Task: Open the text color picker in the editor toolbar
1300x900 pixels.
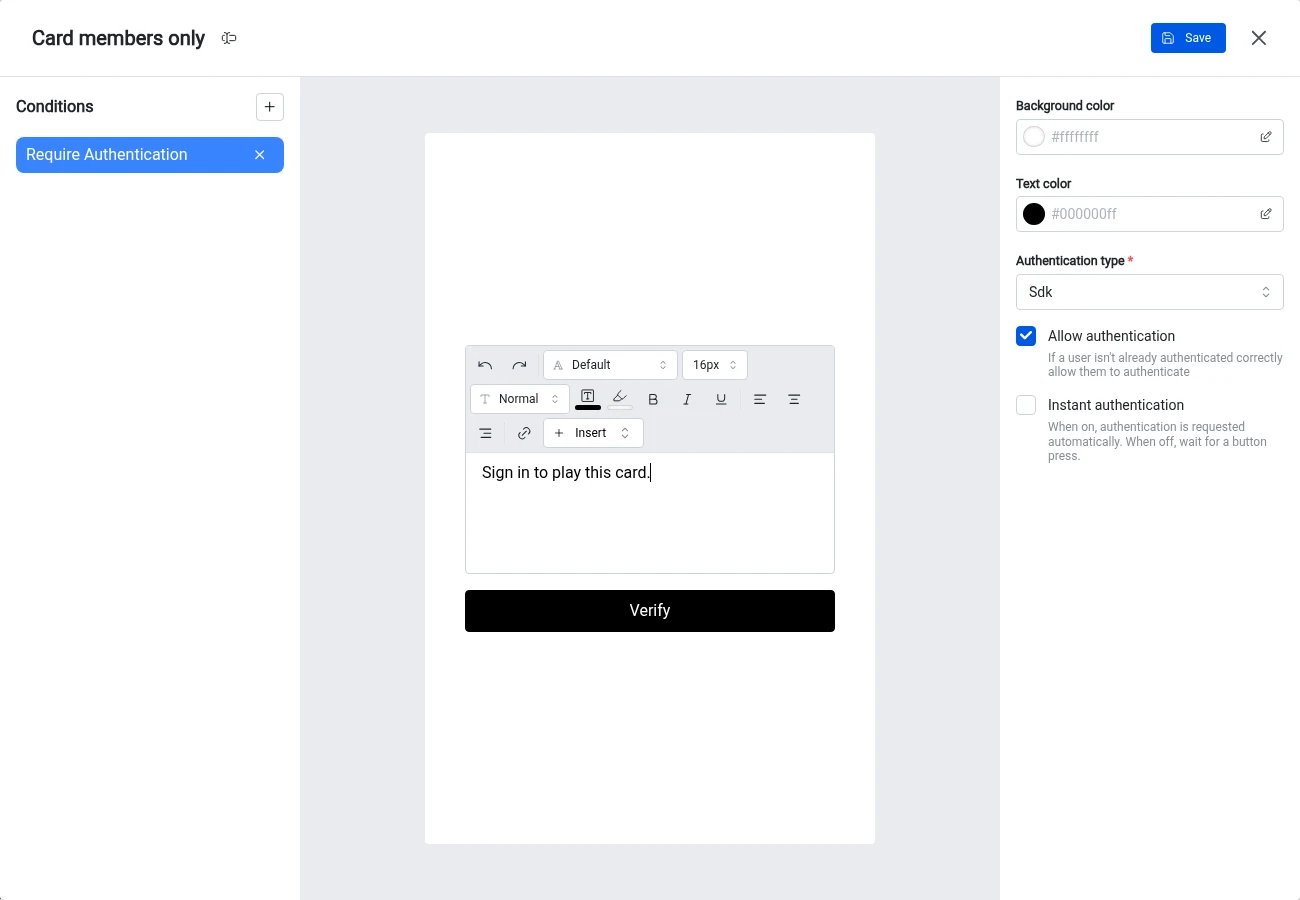Action: tap(588, 399)
